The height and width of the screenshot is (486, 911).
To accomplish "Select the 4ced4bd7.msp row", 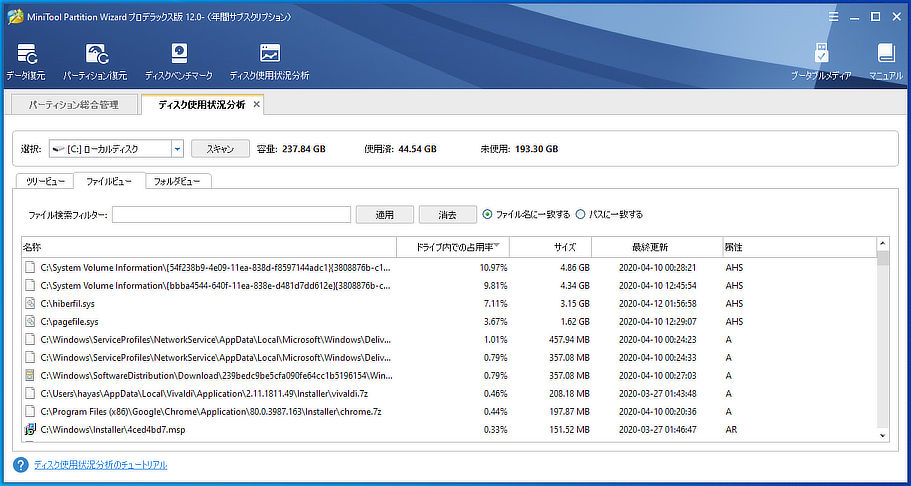I will [x=449, y=430].
